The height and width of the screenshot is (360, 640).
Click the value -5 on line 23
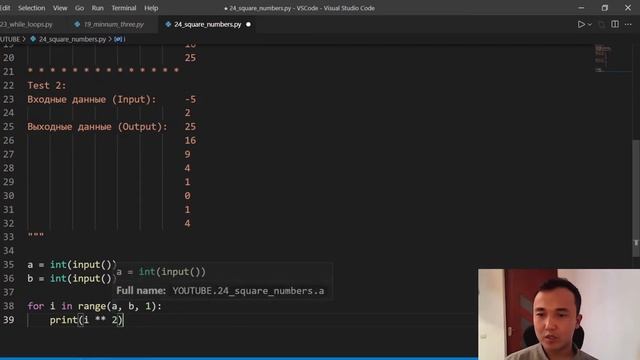click(191, 99)
